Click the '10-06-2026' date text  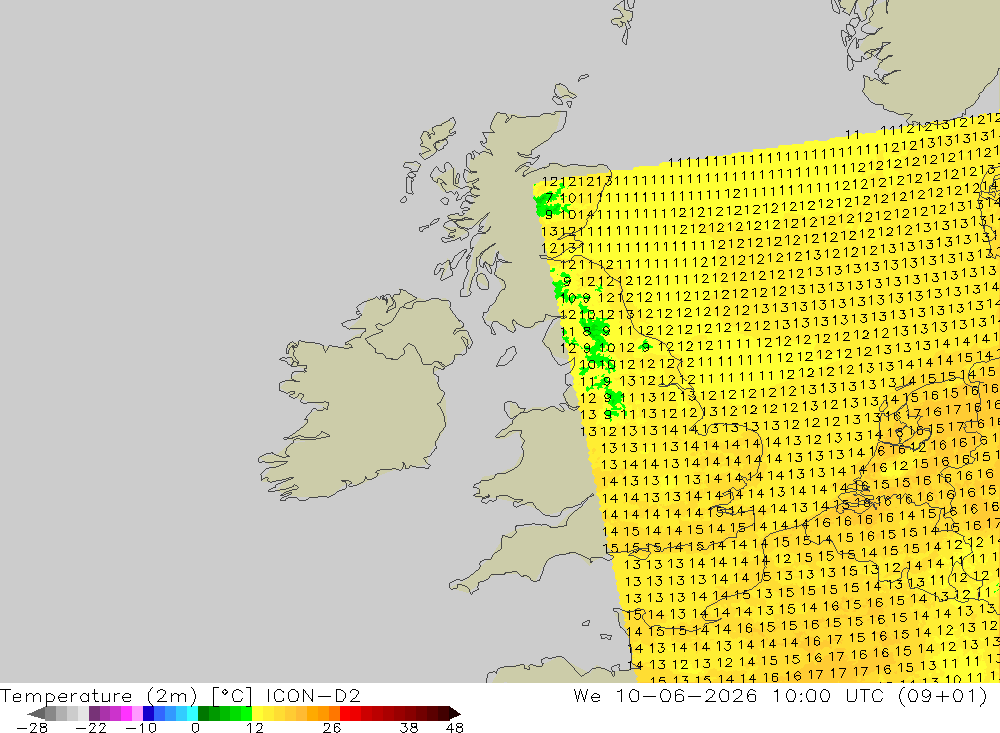pyautogui.click(x=686, y=695)
